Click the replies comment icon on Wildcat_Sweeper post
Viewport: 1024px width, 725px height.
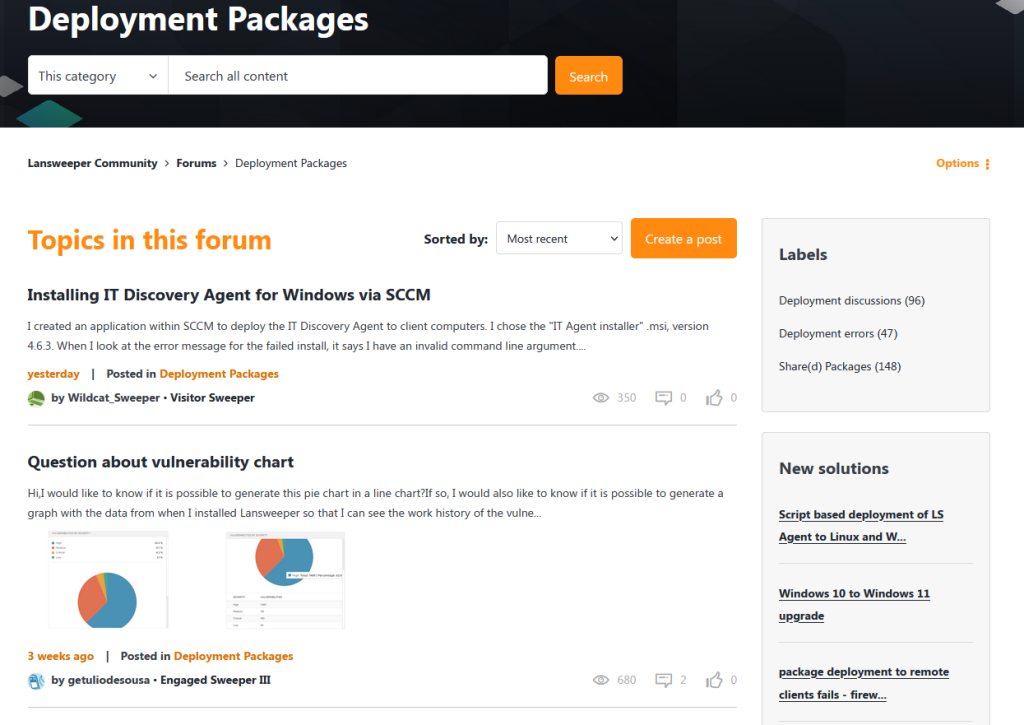click(664, 398)
